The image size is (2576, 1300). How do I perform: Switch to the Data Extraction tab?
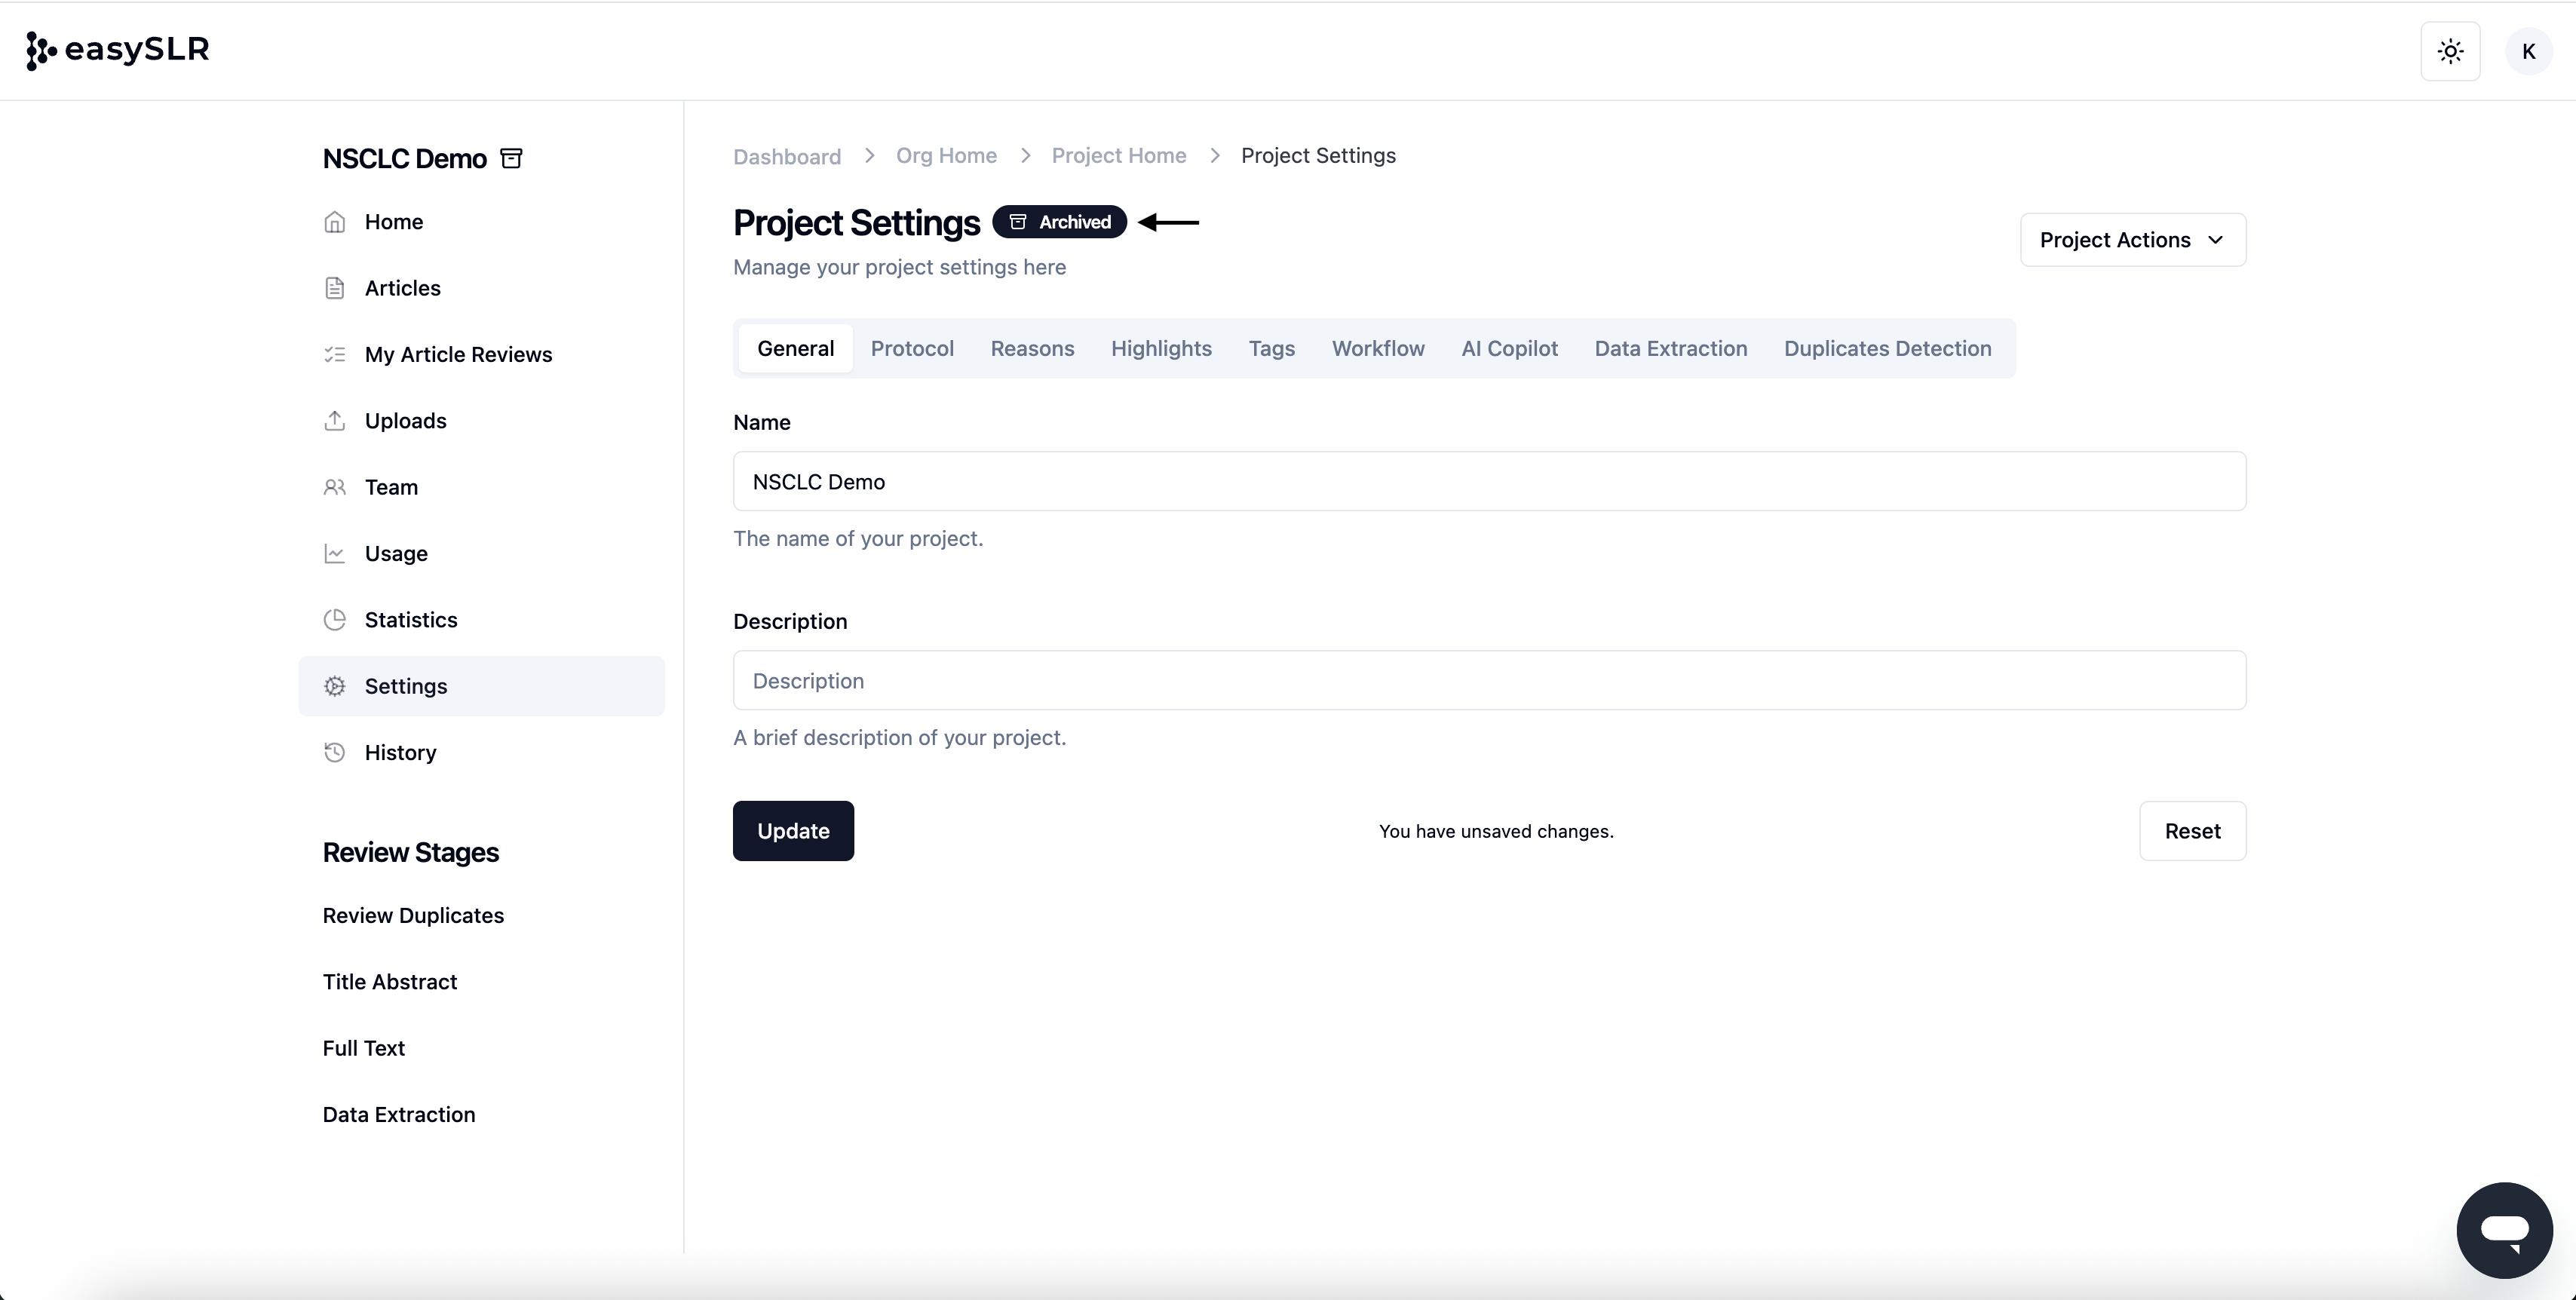tap(1671, 348)
